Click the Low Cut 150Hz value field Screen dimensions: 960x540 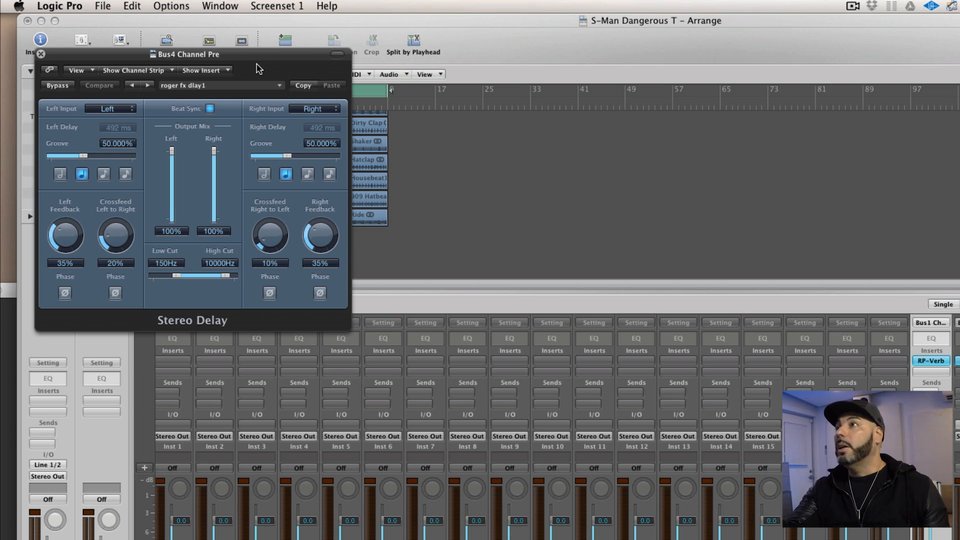166,263
